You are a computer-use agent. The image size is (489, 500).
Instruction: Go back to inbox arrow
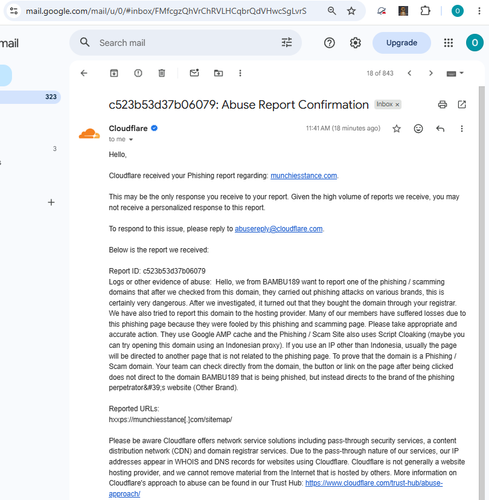[84, 73]
